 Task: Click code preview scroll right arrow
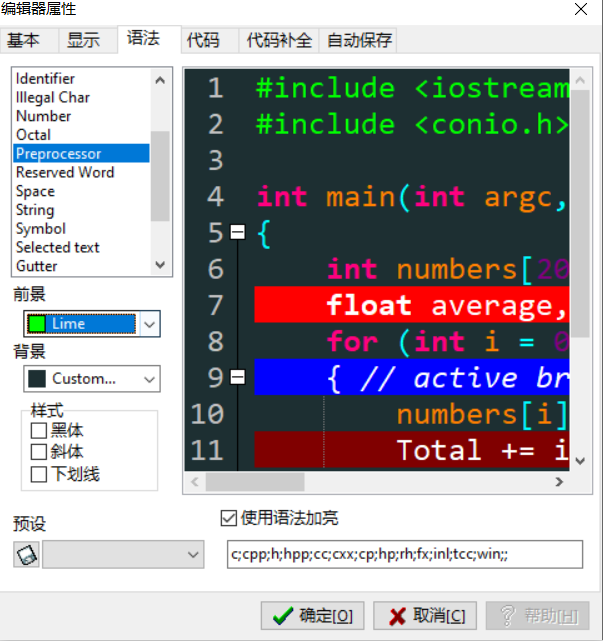click(559, 482)
